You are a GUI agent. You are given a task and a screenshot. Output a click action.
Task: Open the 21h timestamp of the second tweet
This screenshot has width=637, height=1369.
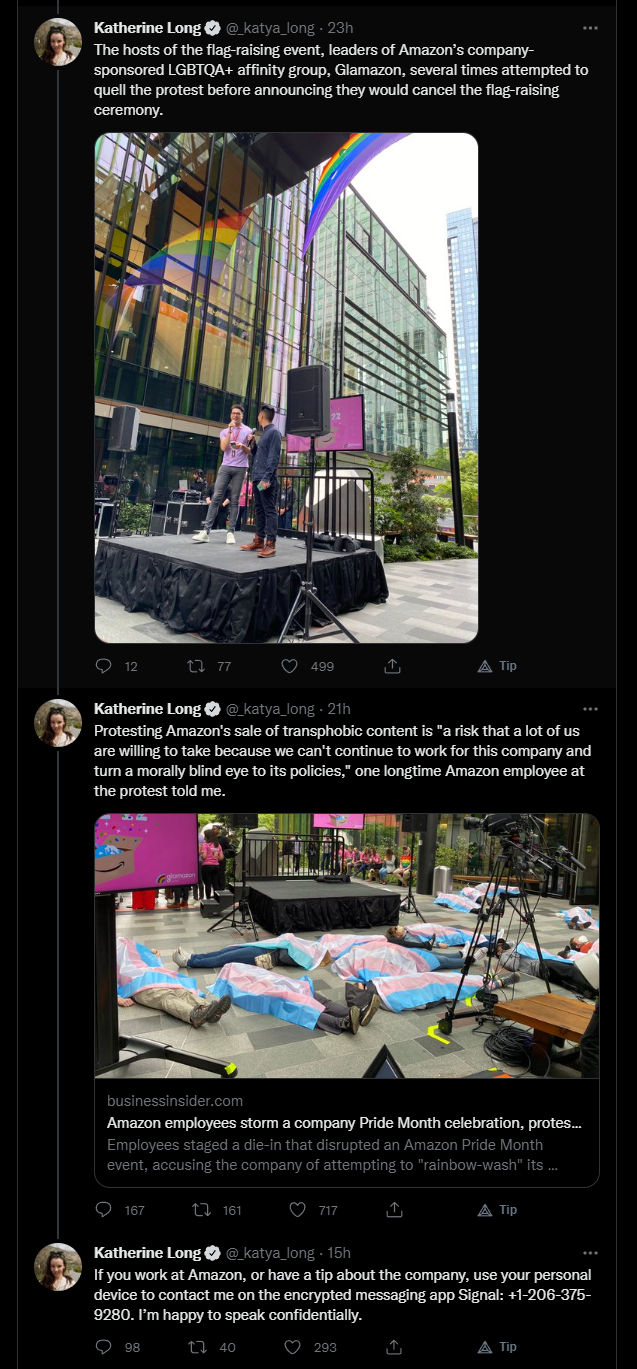pos(339,709)
